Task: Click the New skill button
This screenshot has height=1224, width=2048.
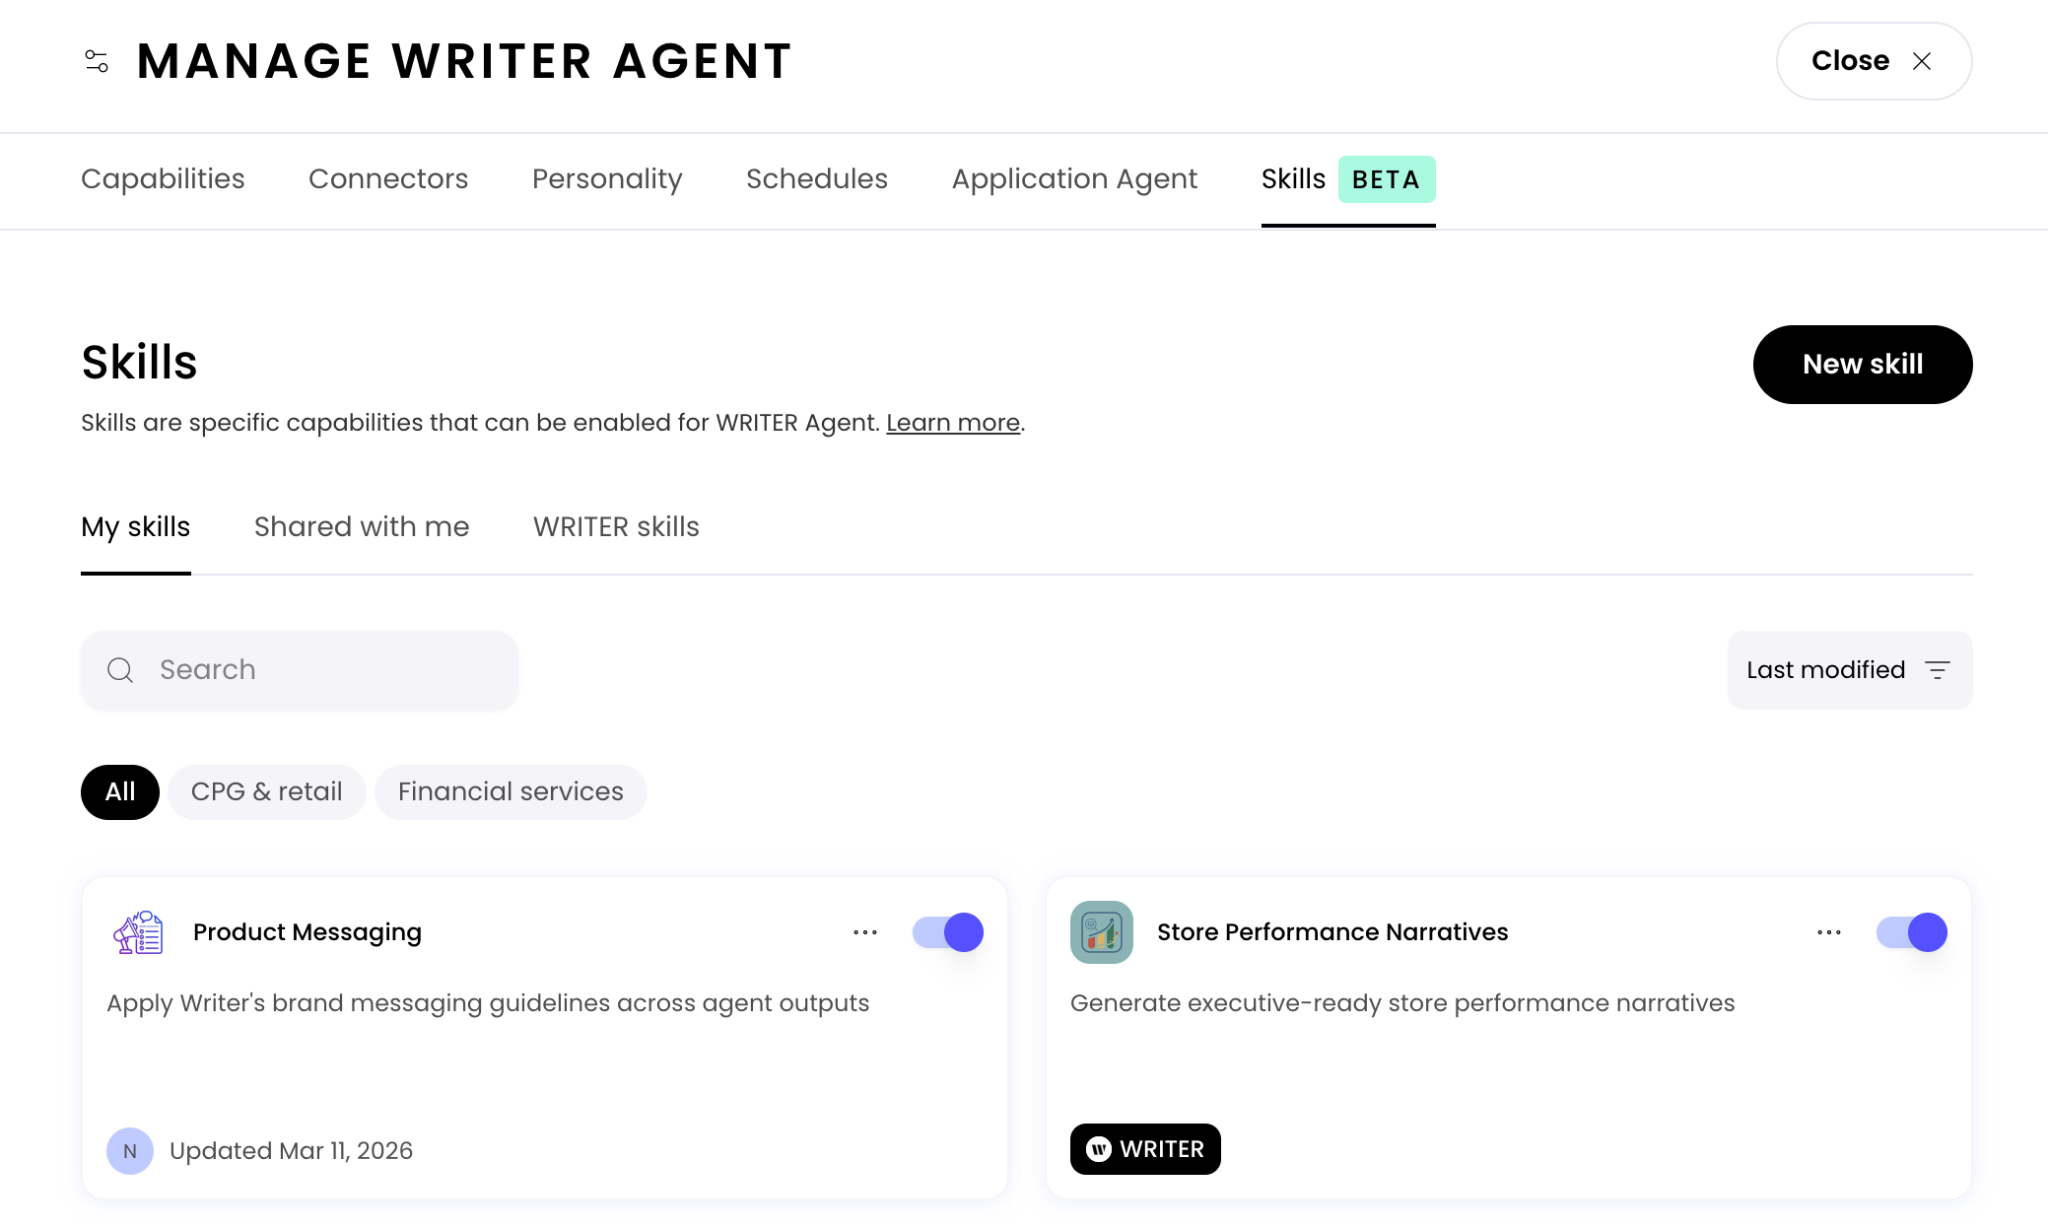Action: pyautogui.click(x=1862, y=364)
